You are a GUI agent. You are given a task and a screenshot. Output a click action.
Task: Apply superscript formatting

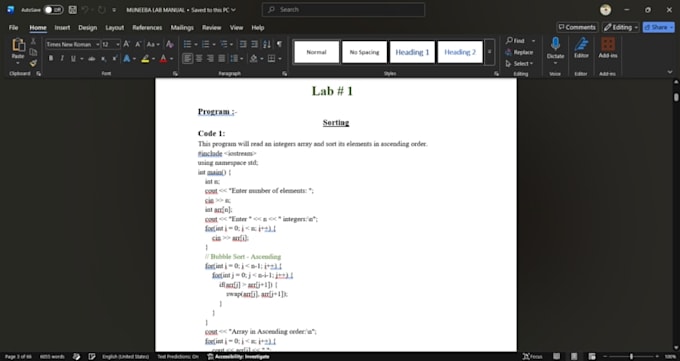pyautogui.click(x=115, y=59)
